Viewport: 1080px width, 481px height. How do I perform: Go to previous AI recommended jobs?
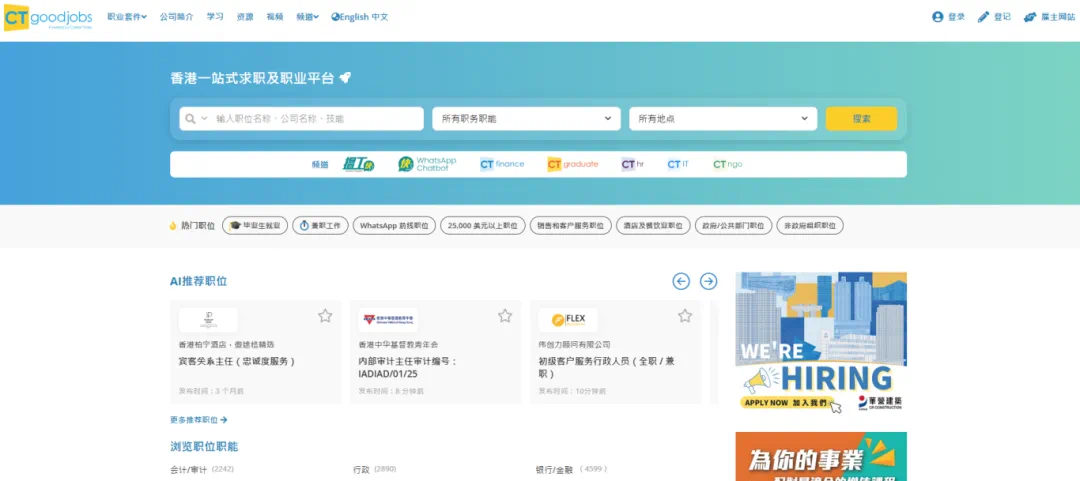(681, 281)
